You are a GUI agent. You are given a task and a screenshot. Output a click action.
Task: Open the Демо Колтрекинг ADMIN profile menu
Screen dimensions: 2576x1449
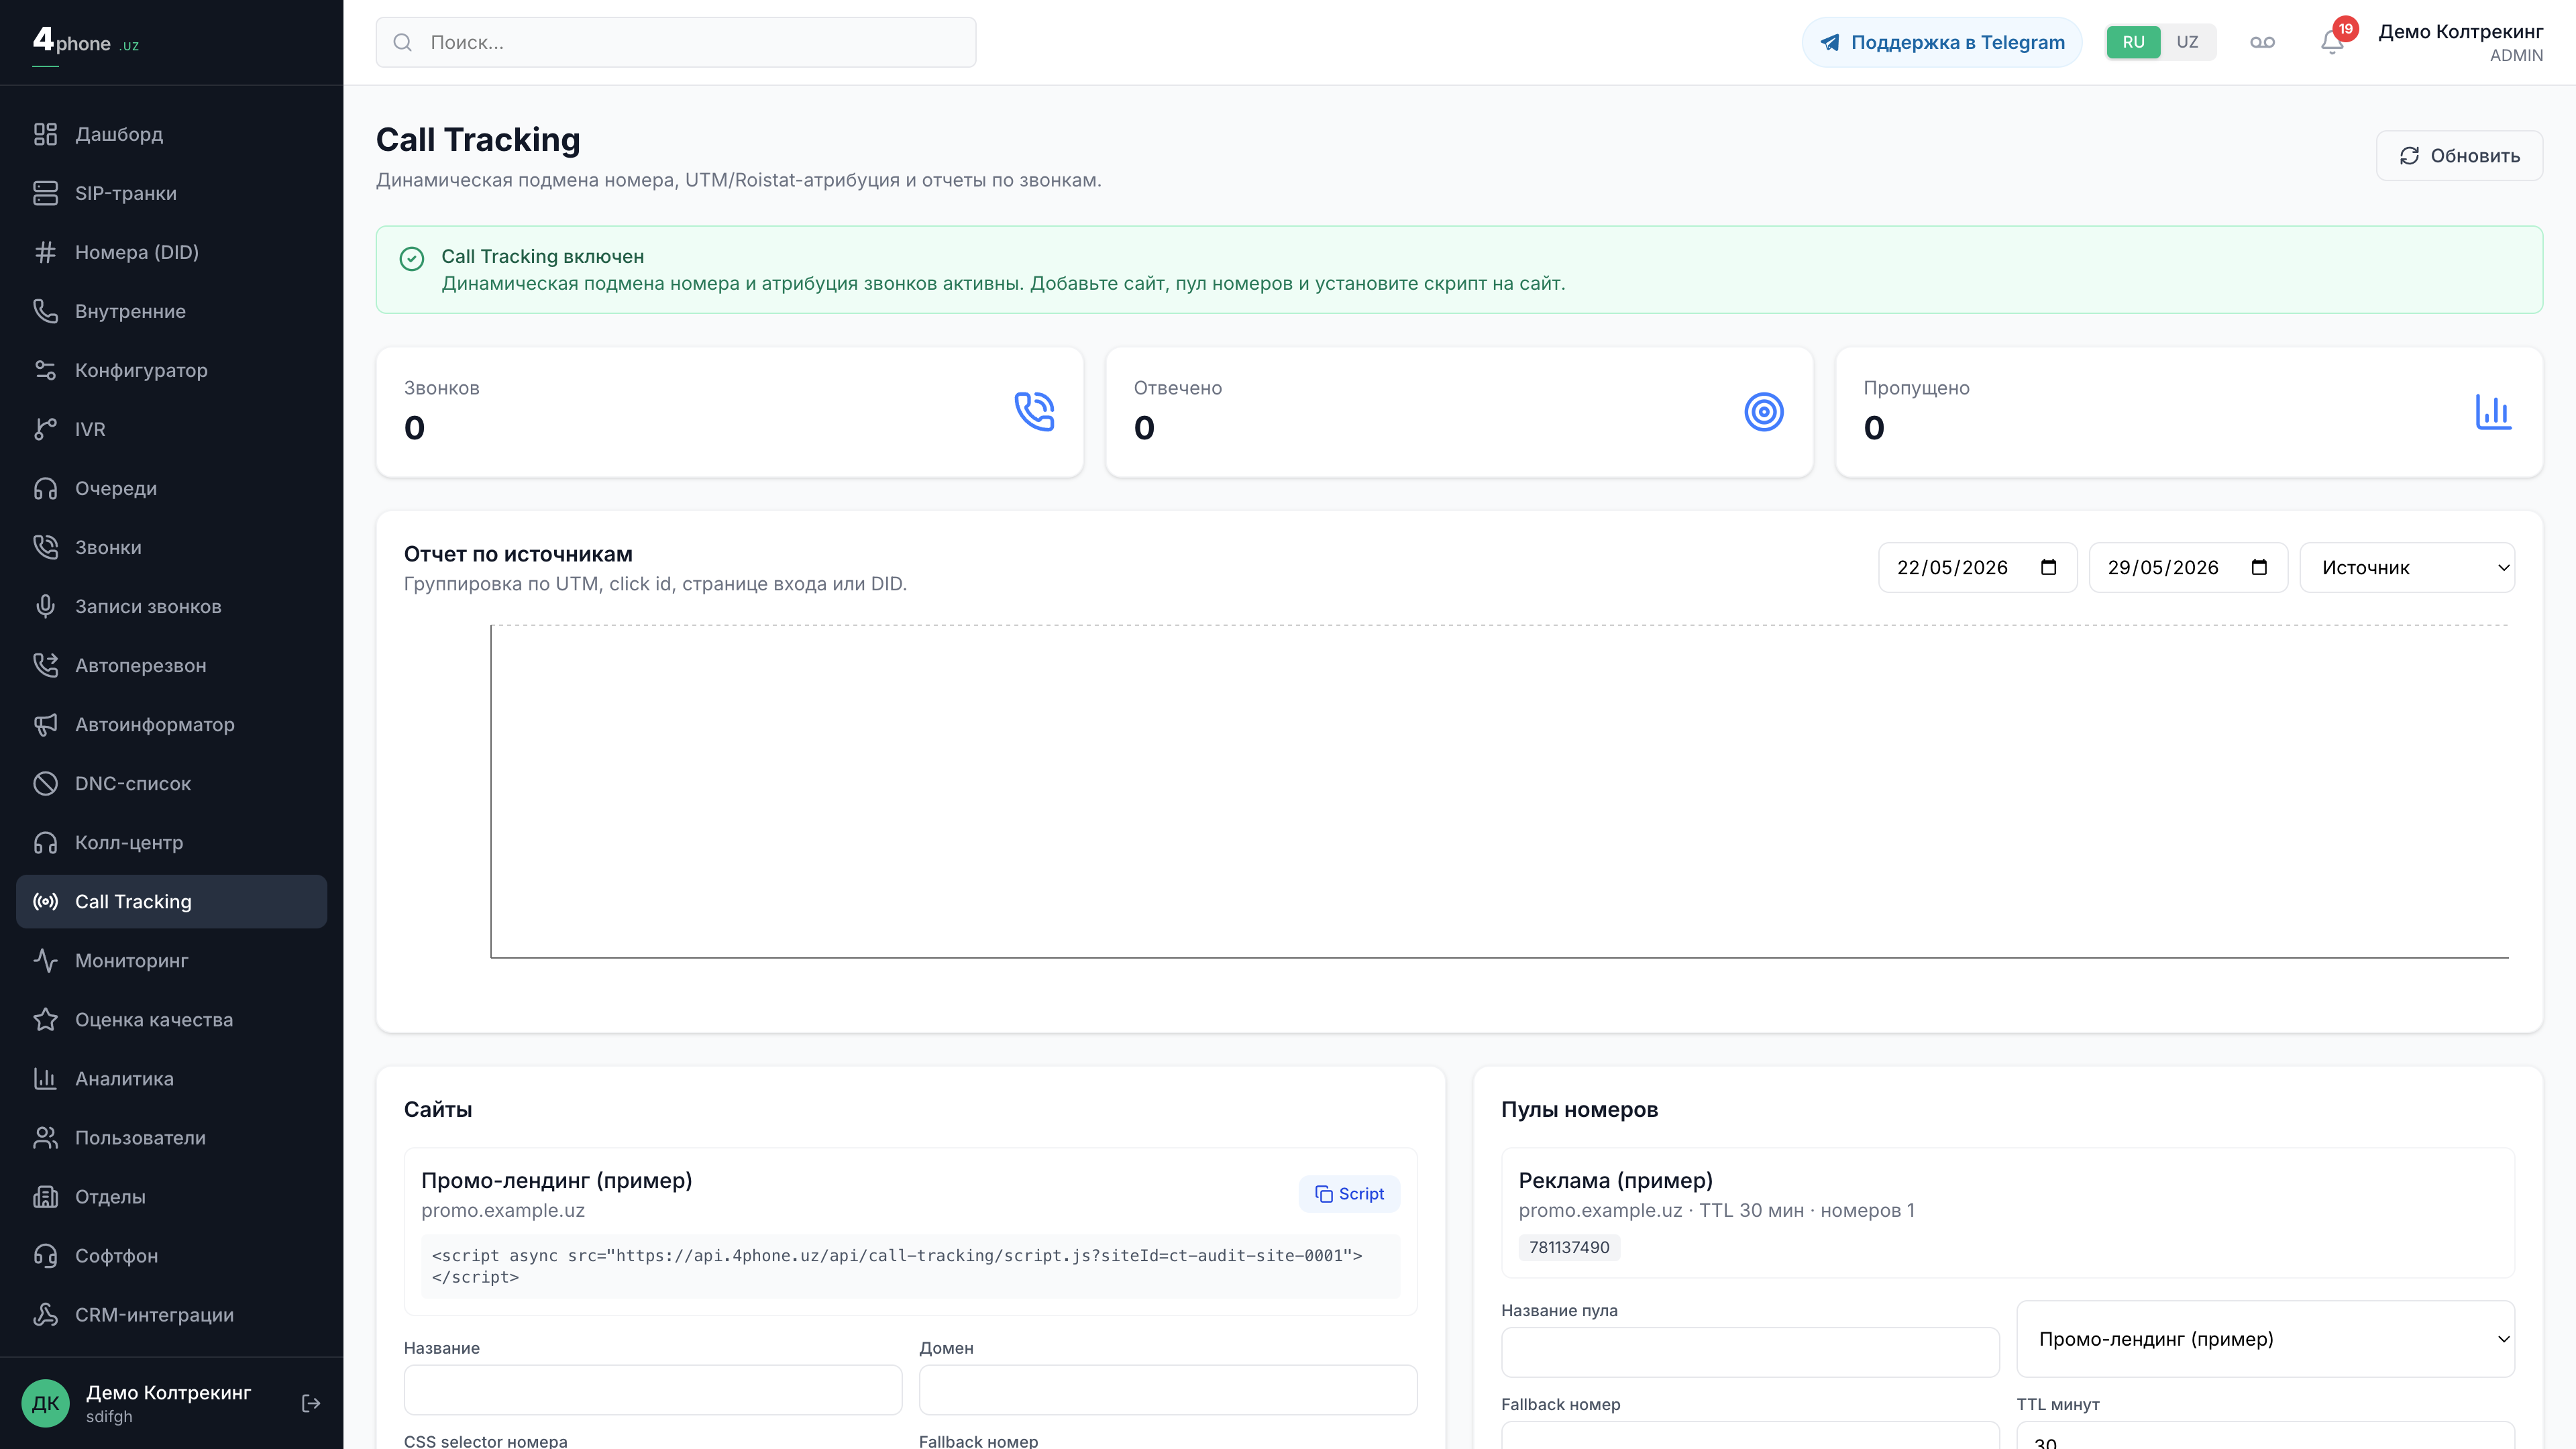point(2460,42)
